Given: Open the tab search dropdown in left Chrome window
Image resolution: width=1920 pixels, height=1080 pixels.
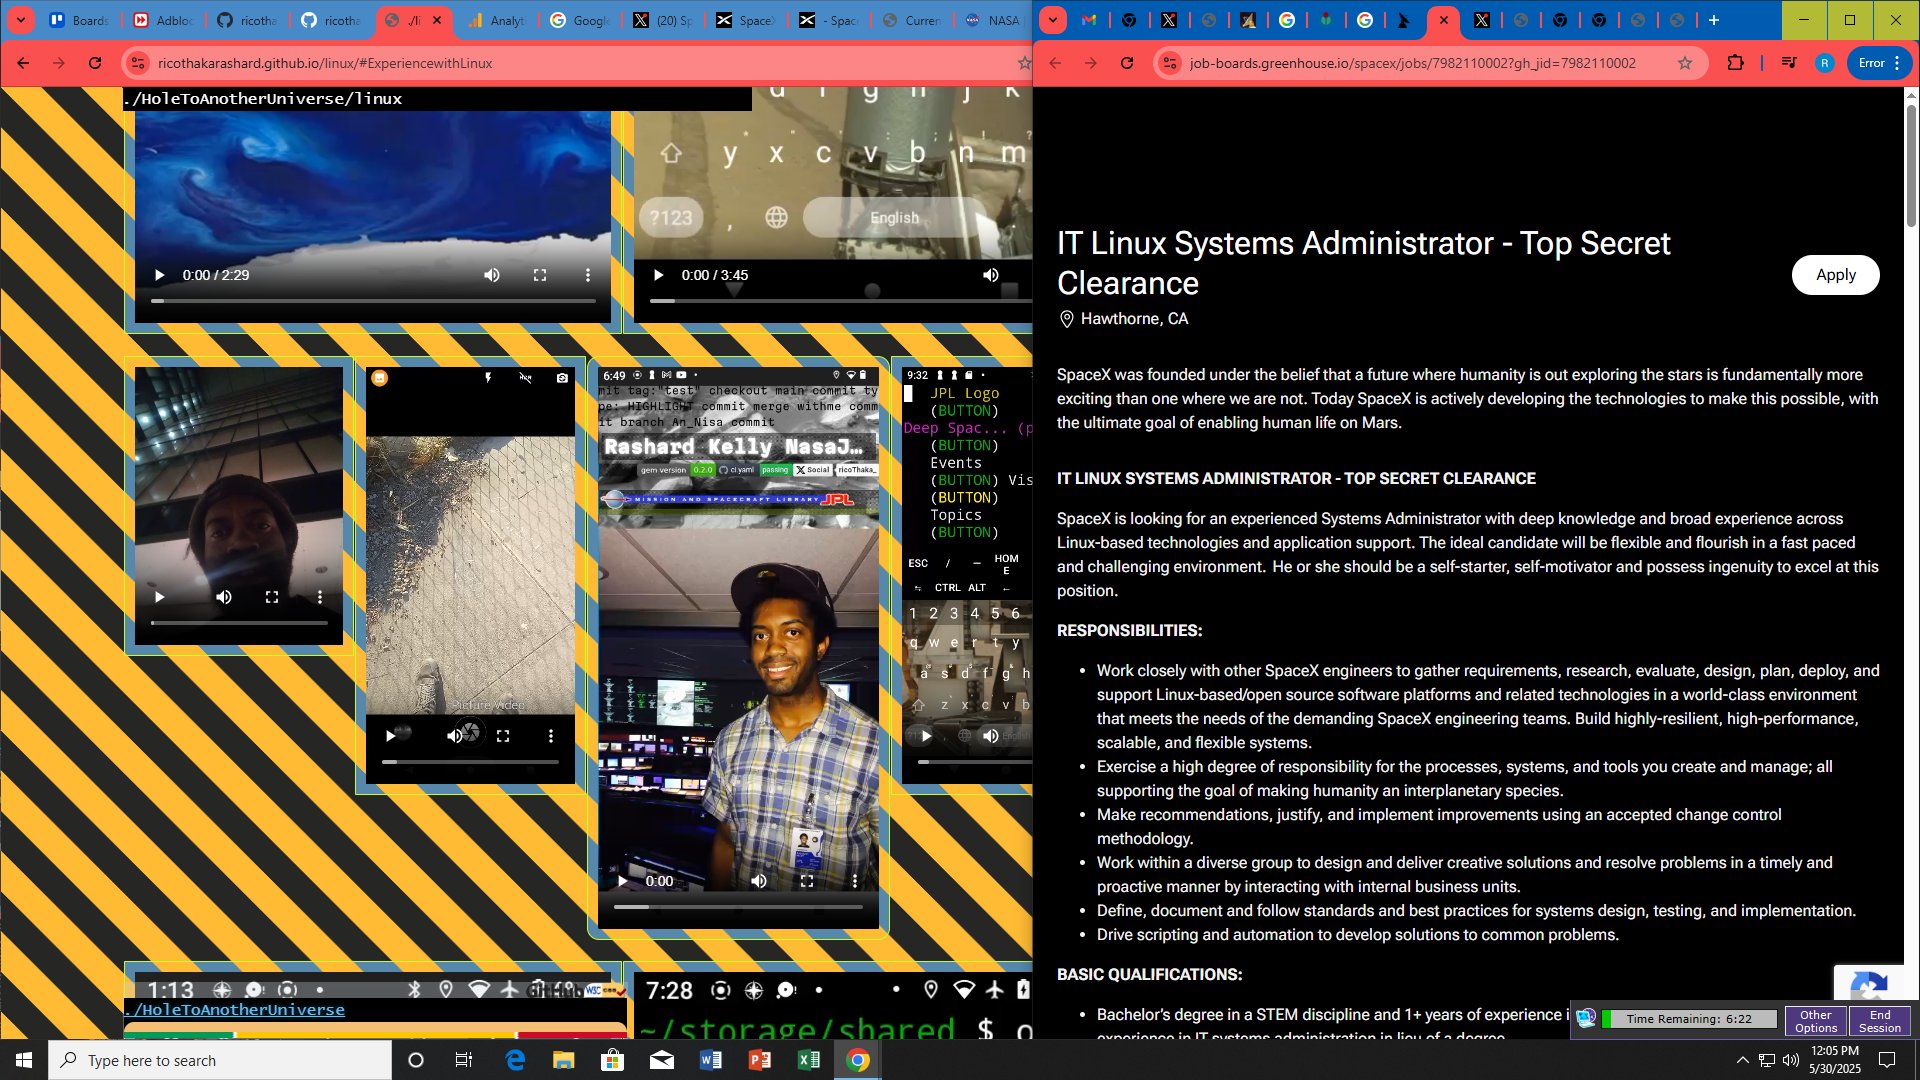Looking at the screenshot, I should pos(20,20).
